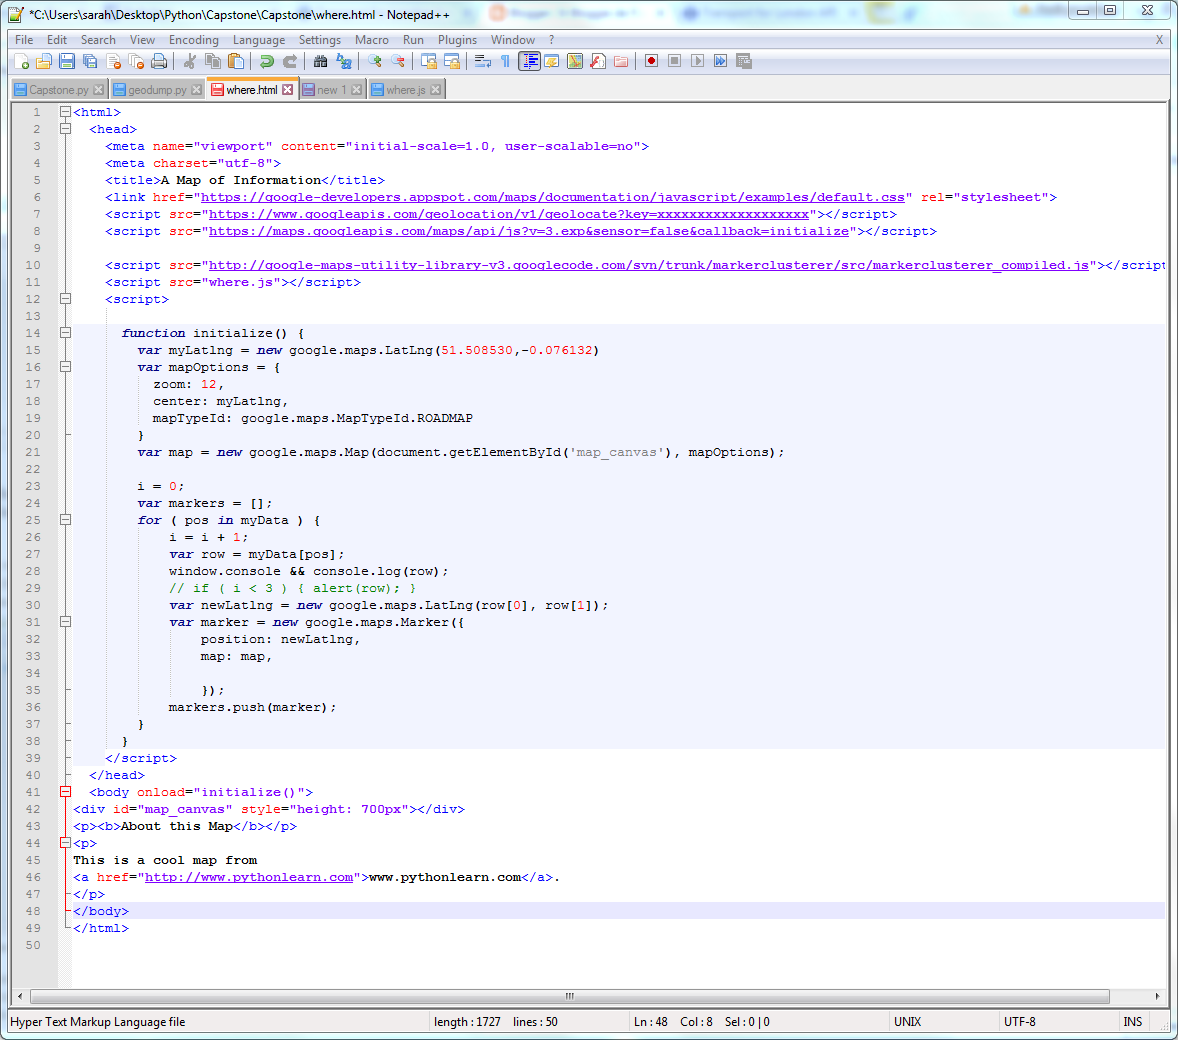The width and height of the screenshot is (1178, 1040).
Task: Open the Edit menu
Action: tap(57, 40)
